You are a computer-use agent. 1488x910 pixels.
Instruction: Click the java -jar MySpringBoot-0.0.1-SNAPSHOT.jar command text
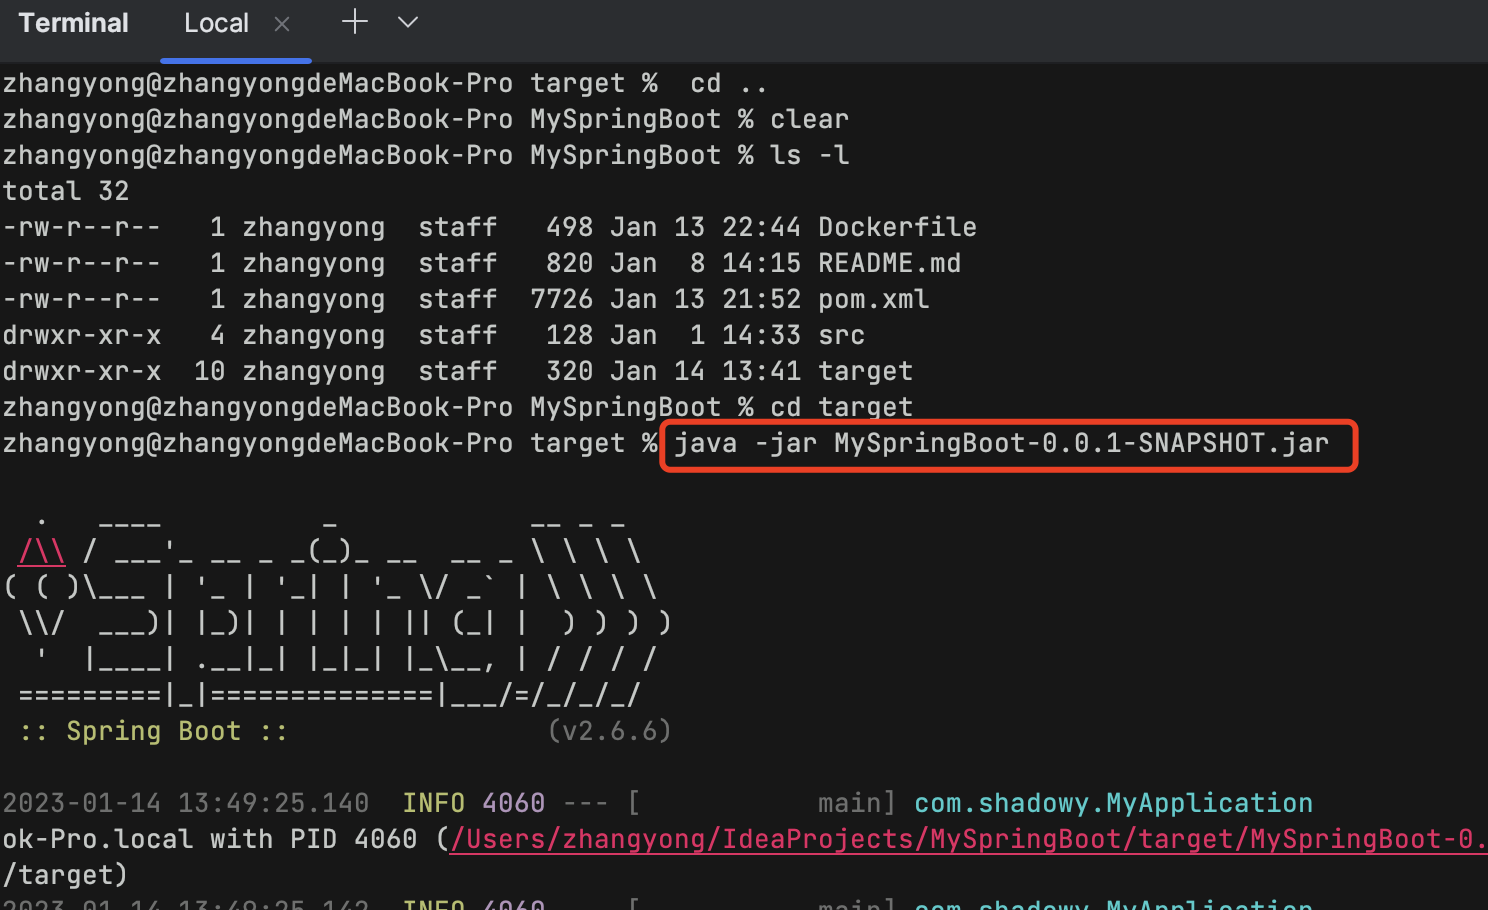[x=1001, y=443]
